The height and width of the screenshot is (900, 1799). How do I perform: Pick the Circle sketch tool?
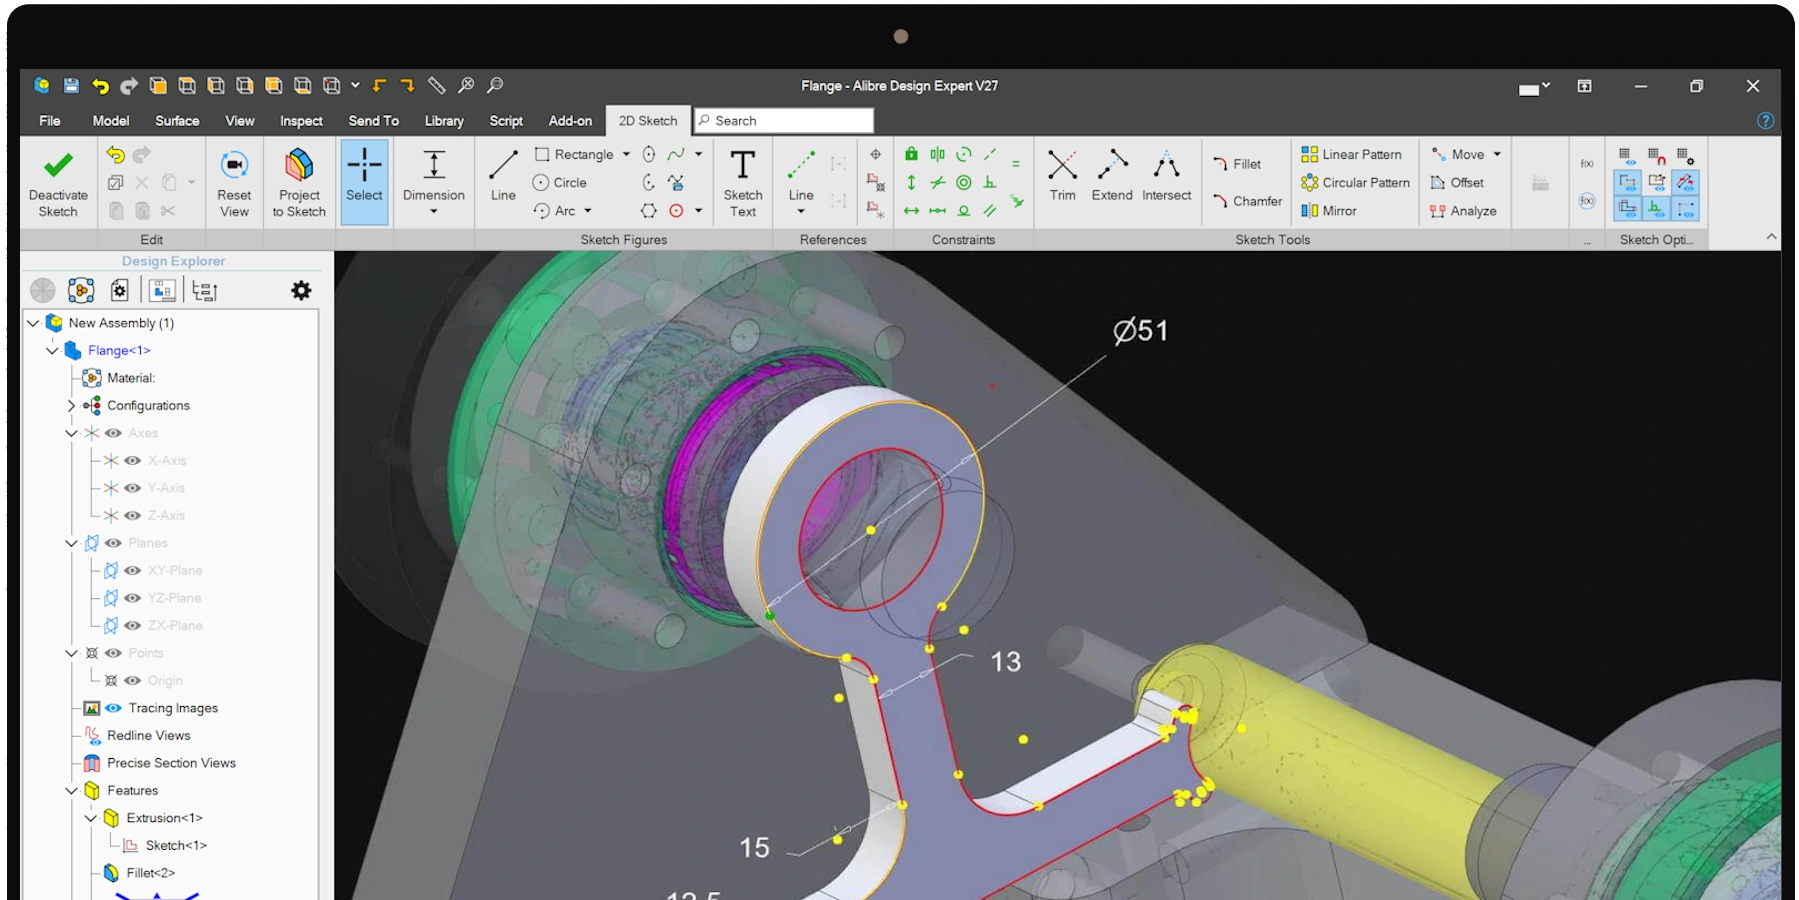pyautogui.click(x=560, y=182)
